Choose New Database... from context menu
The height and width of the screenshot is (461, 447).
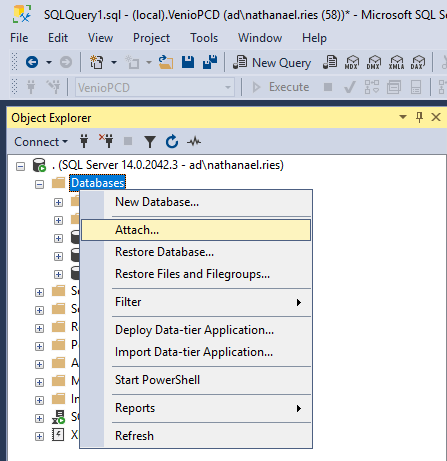(x=196, y=202)
